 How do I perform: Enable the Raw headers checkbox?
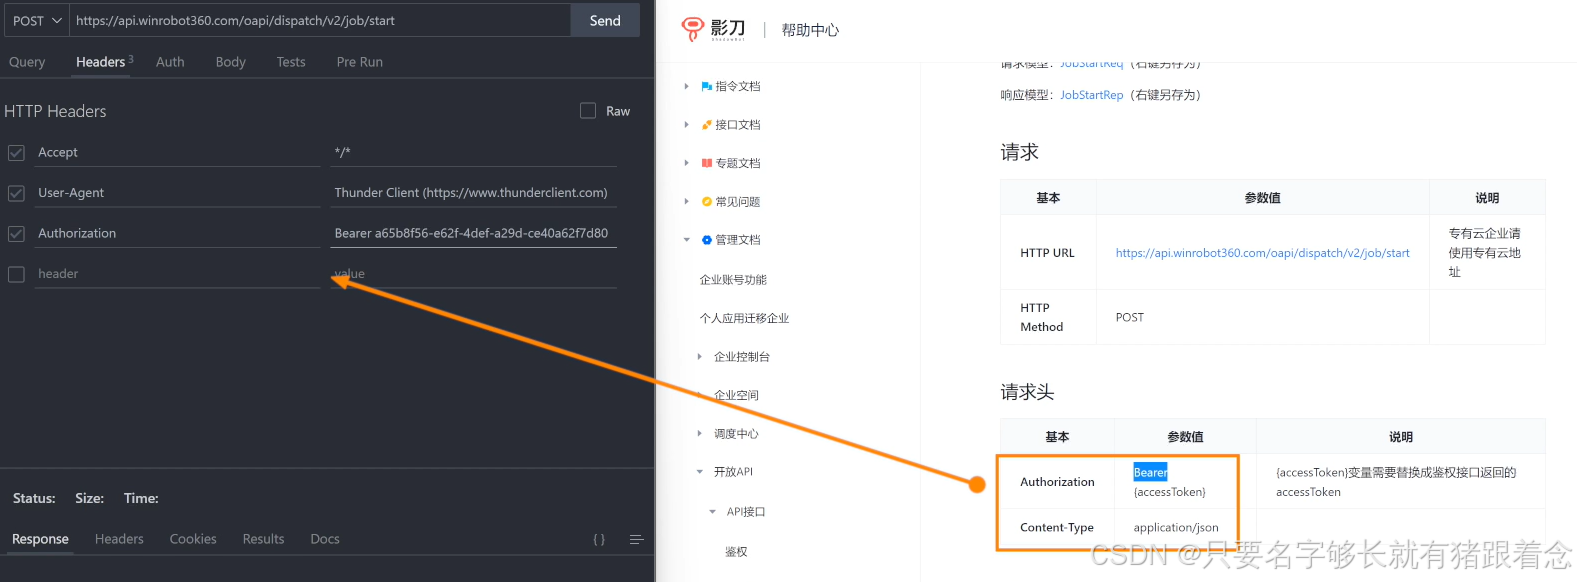588,111
